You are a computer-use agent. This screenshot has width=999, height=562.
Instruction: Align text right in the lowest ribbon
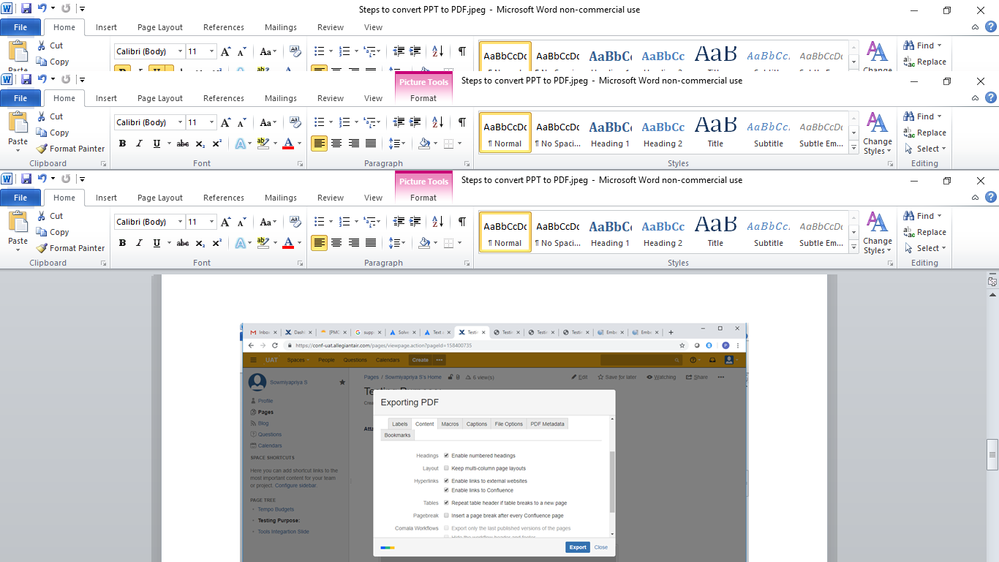[354, 243]
